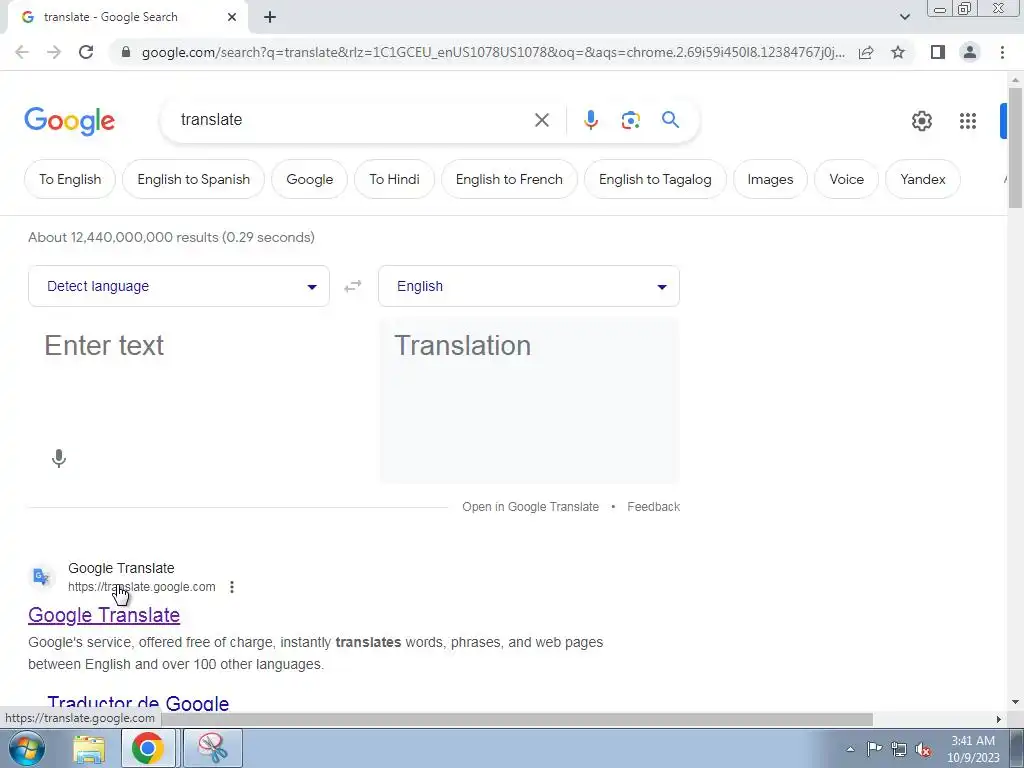Viewport: 1024px width, 768px height.
Task: Select the English to Tagalog chip
Action: (x=655, y=179)
